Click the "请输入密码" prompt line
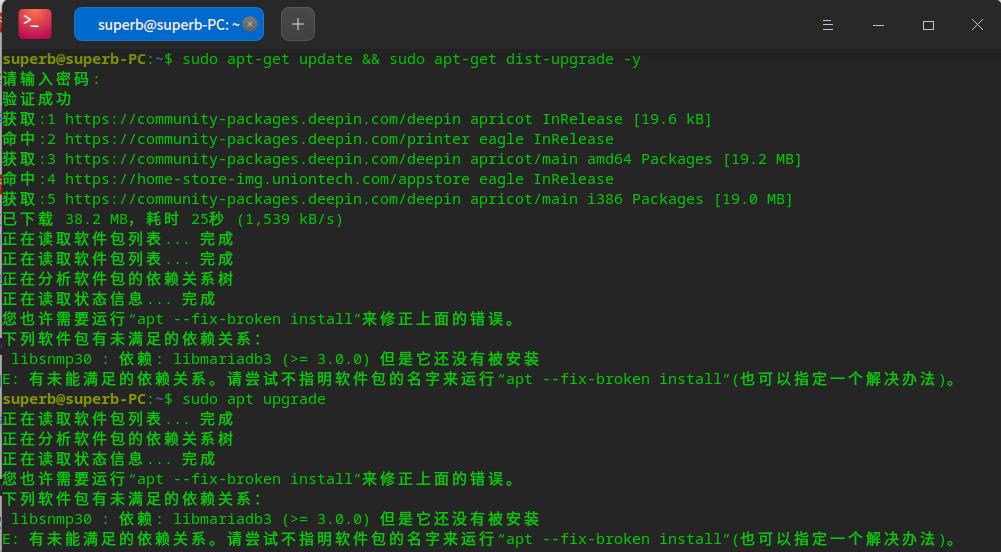This screenshot has width=1001, height=552. (x=50, y=79)
